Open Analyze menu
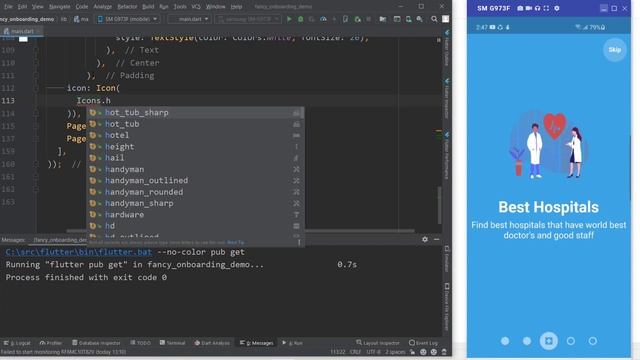 (x=102, y=7)
